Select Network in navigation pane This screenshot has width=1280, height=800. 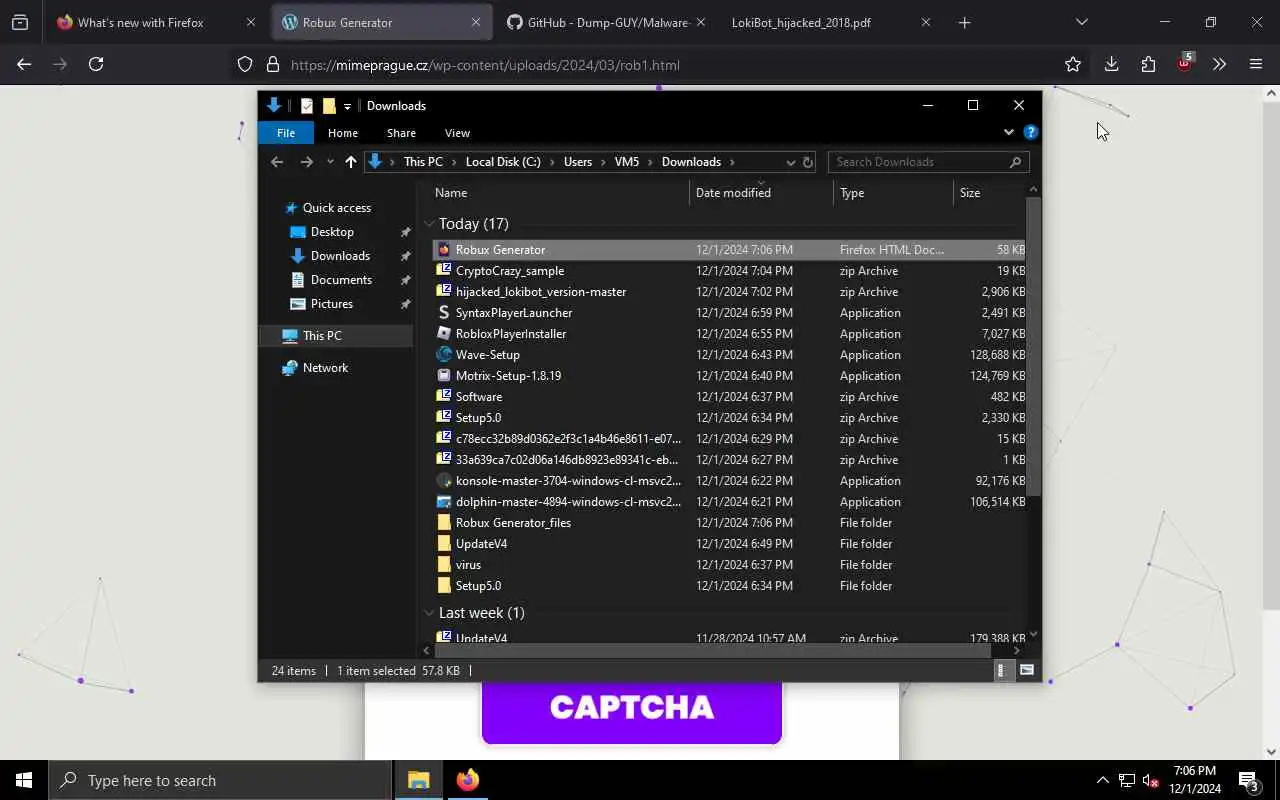[326, 368]
